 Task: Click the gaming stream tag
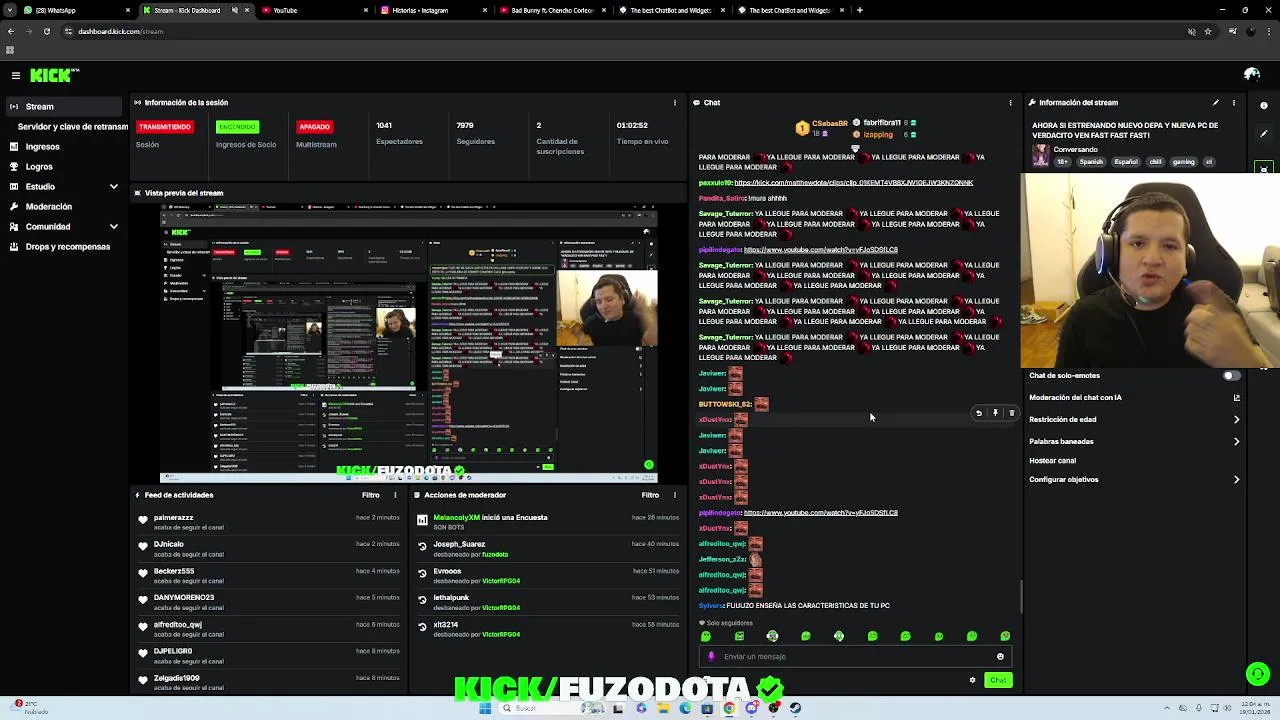coord(1184,162)
